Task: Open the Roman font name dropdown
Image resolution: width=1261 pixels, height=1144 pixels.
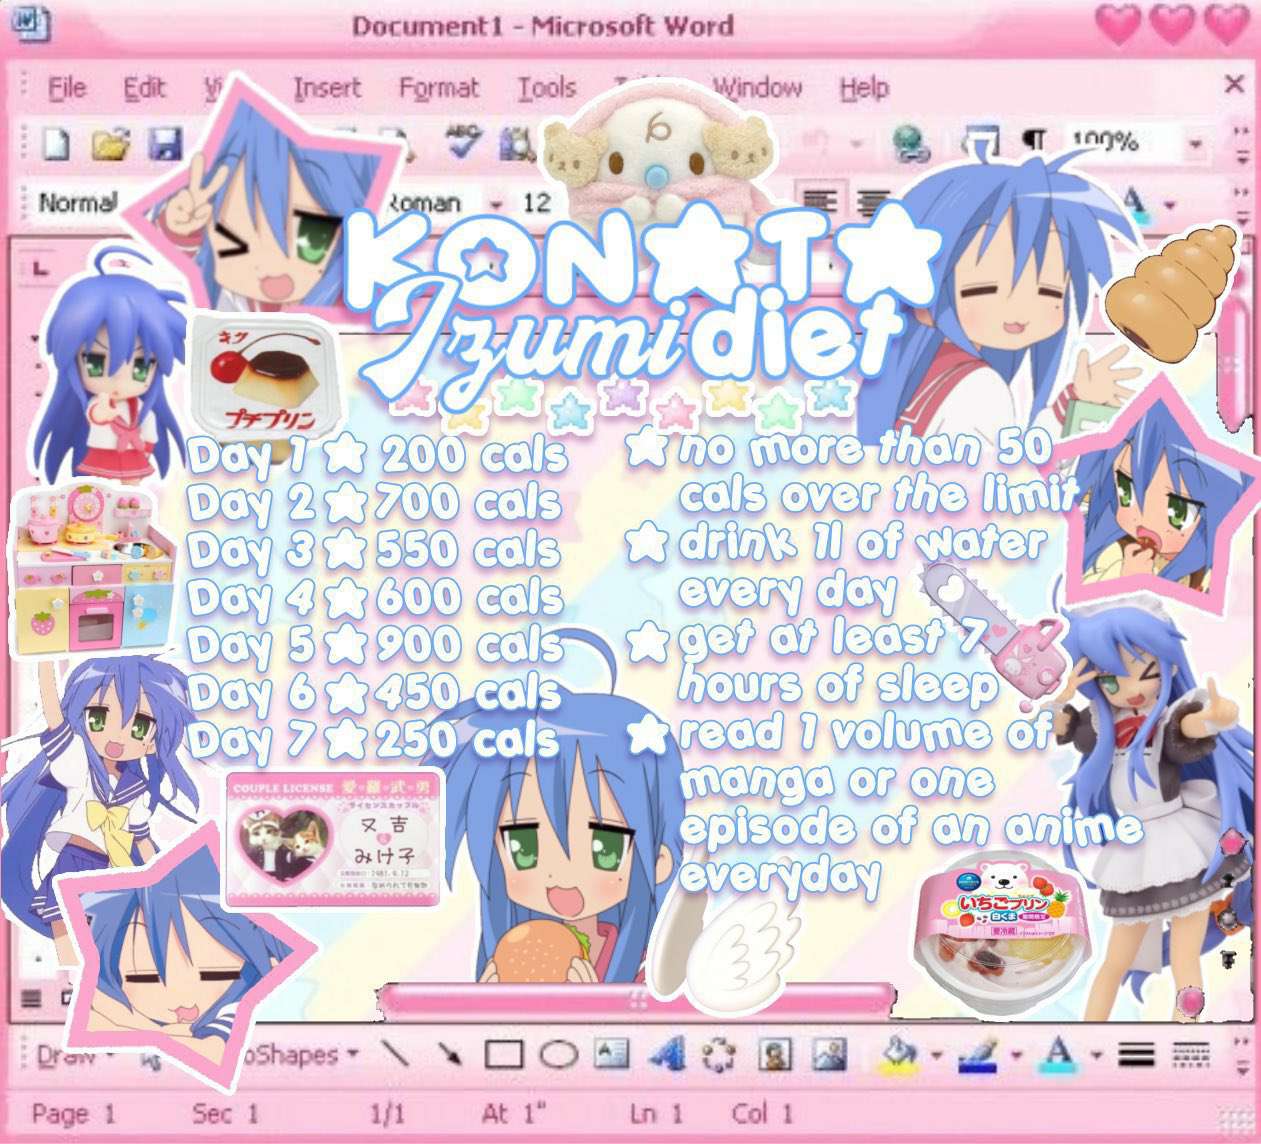Action: 495,204
